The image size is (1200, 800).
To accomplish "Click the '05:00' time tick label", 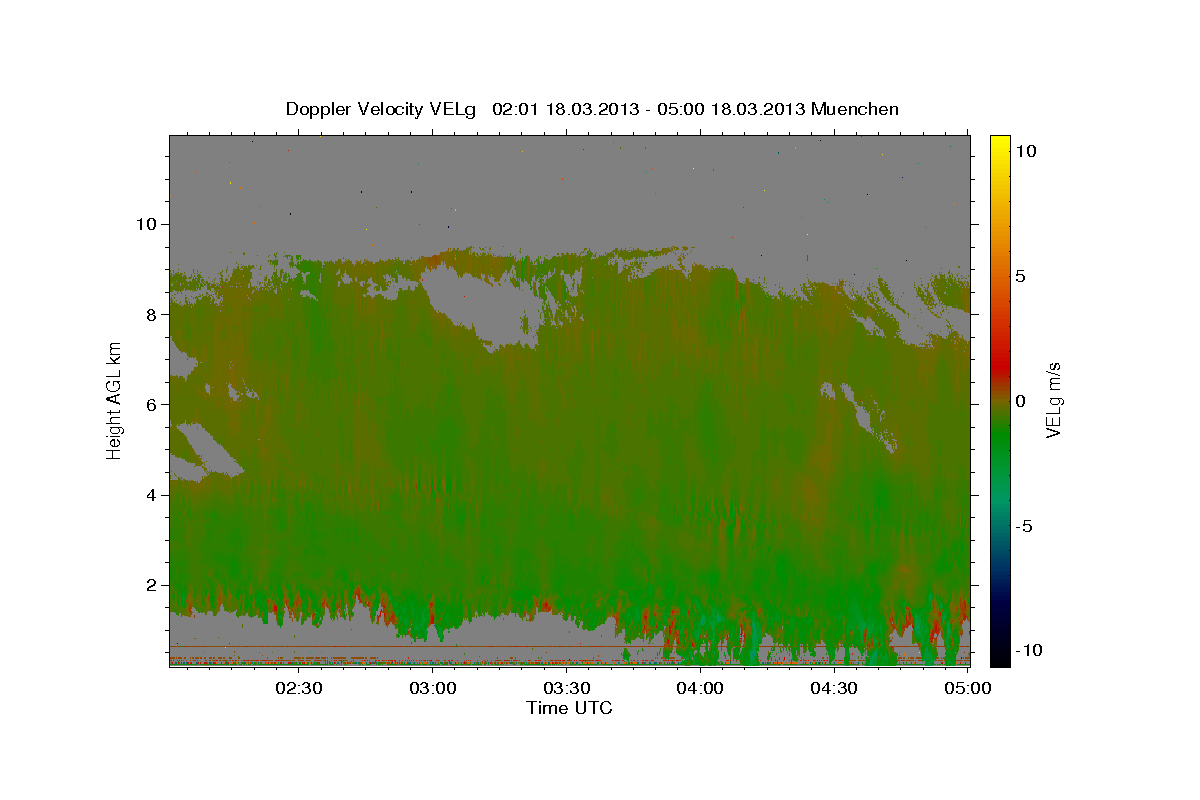I will point(968,688).
